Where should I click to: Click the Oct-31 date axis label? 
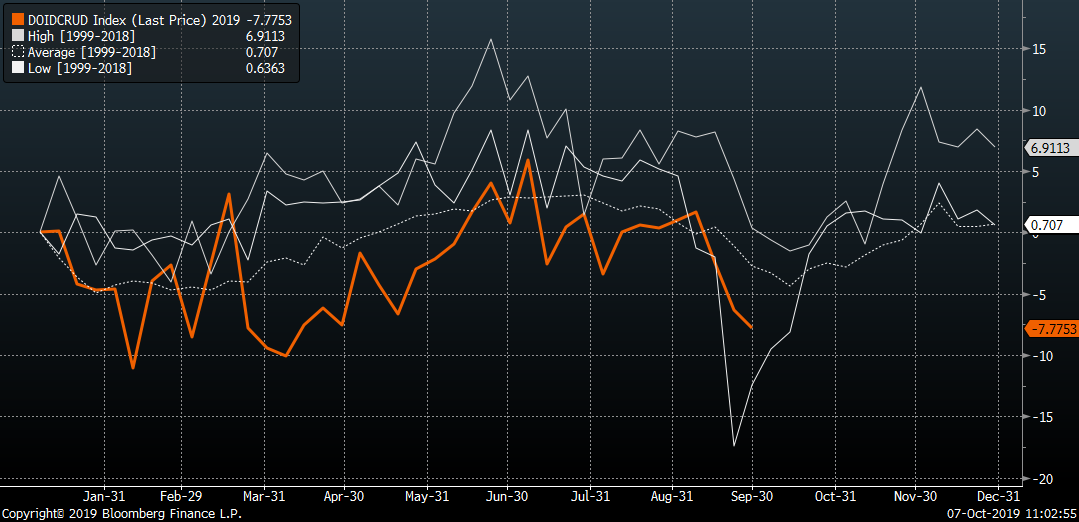835,496
